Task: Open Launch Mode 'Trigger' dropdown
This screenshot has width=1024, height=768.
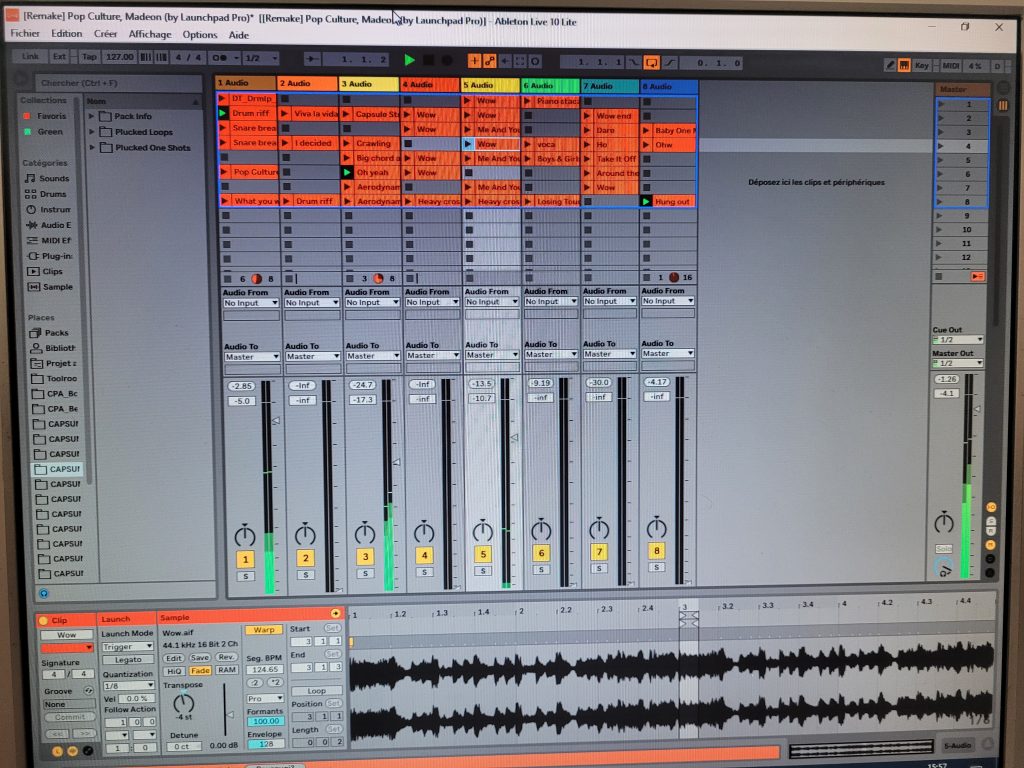Action: click(x=128, y=647)
